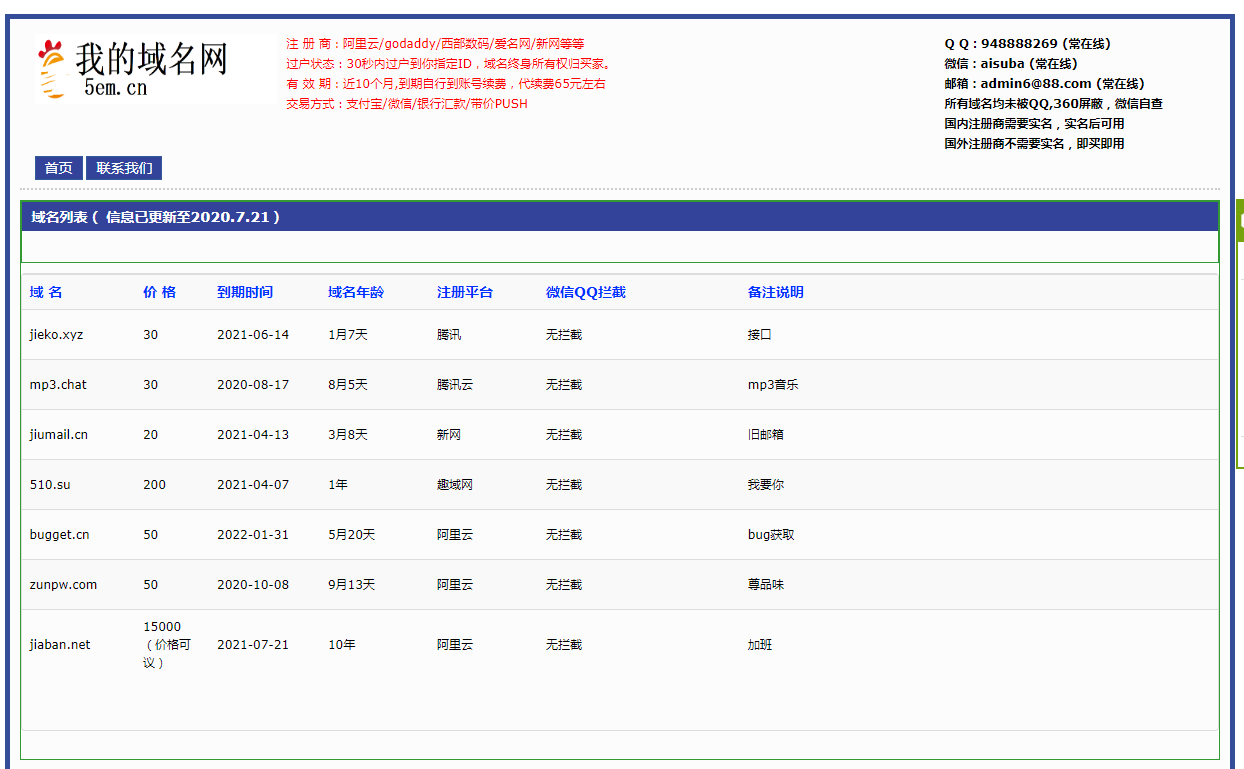Screen dimensions: 1244x769
Task: Select the jieko.xyz domain entry
Action: (57, 335)
